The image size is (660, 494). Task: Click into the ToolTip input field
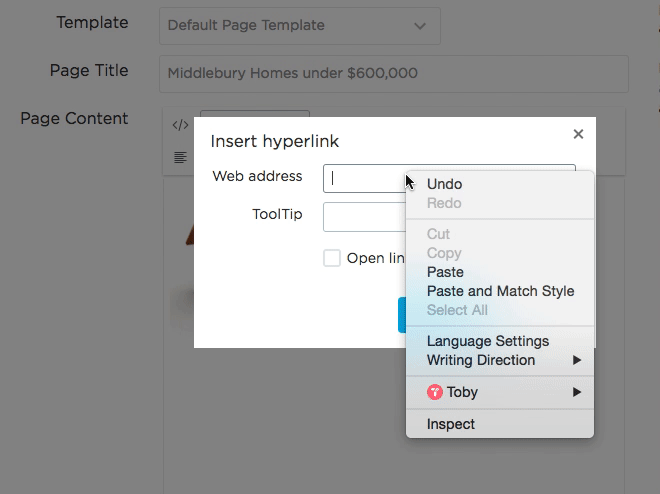tap(365, 217)
